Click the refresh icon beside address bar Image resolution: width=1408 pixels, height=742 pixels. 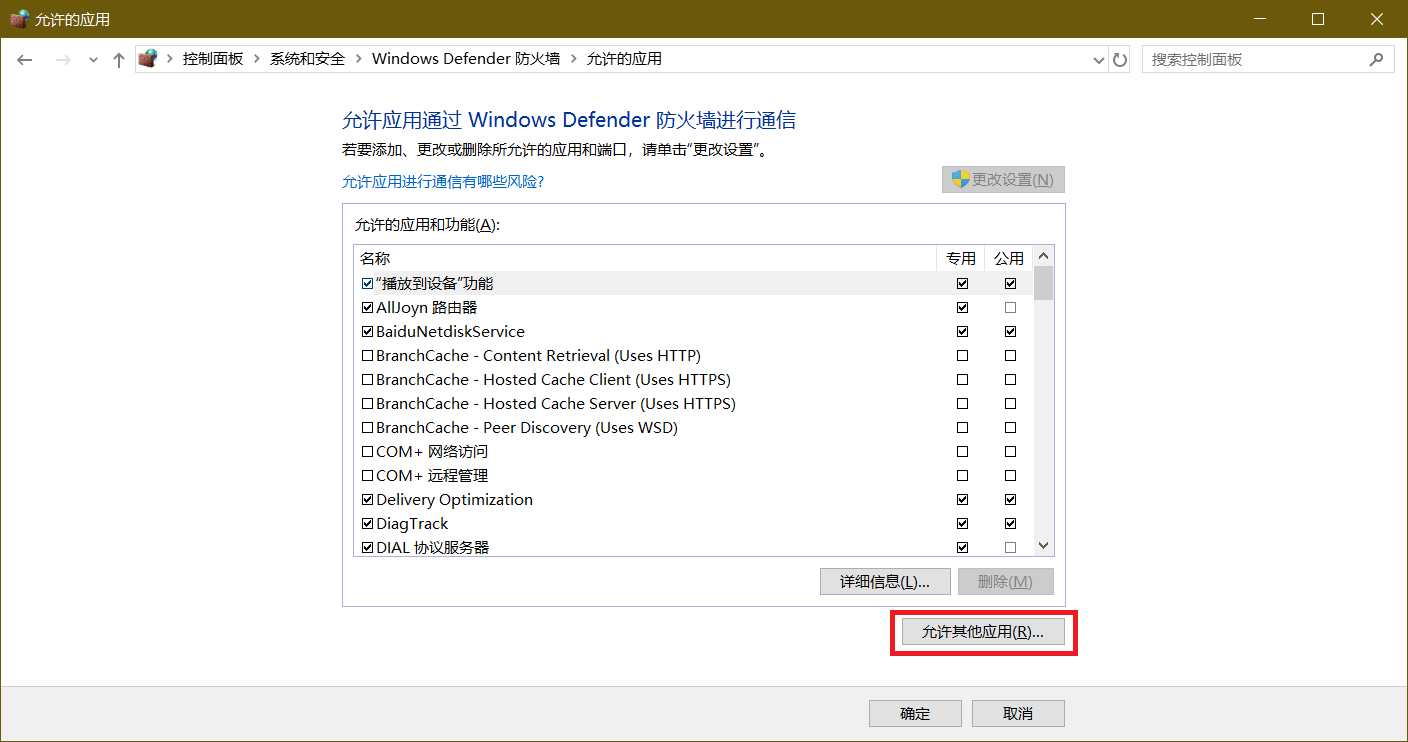(x=1120, y=60)
